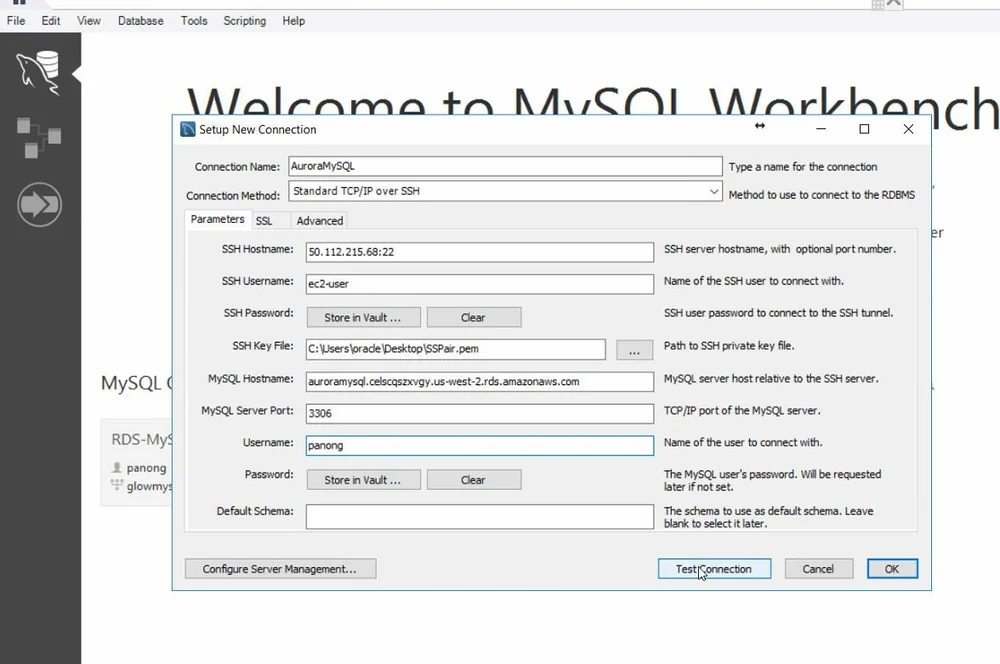Click the Default Schema field
The width and height of the screenshot is (1000, 664).
point(480,517)
